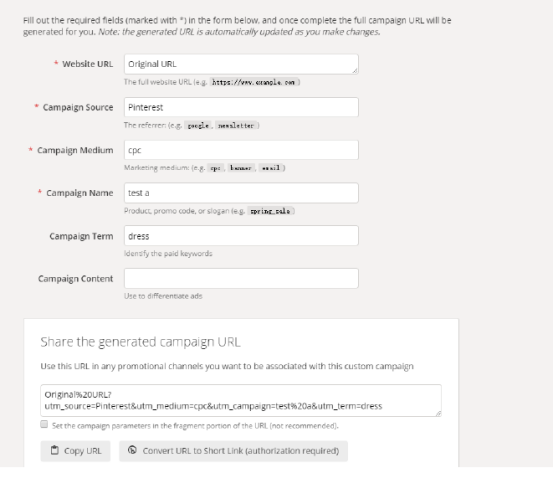Click into the Campaign Medium field
The image size is (554, 478).
tap(241, 150)
